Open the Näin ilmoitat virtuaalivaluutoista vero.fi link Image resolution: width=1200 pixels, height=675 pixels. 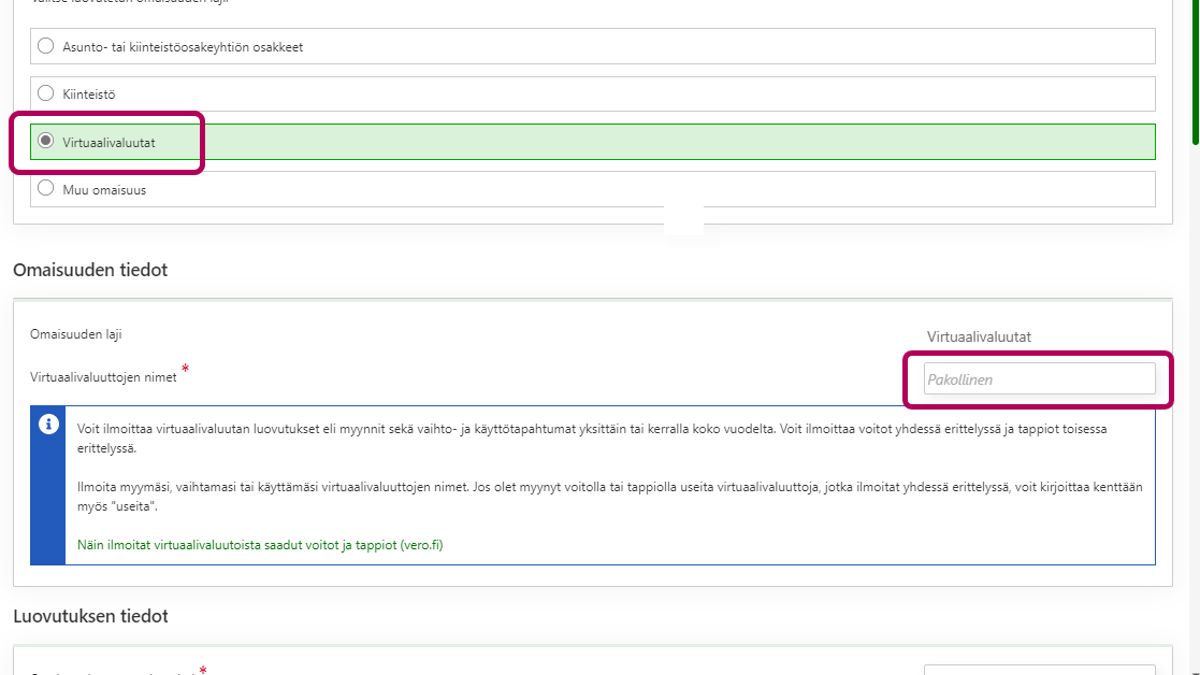coord(259,545)
